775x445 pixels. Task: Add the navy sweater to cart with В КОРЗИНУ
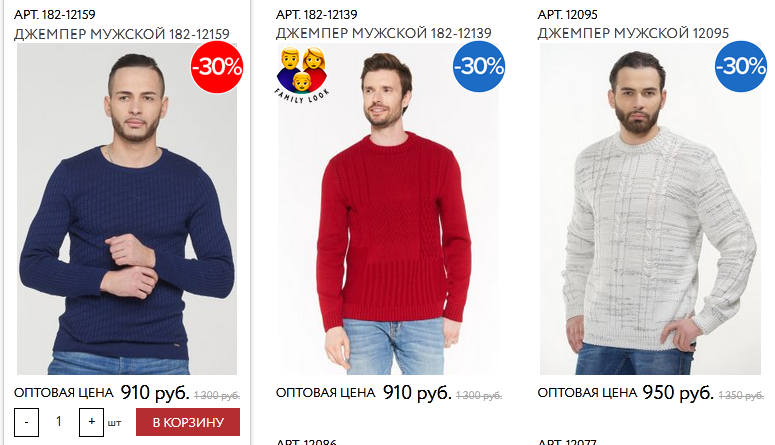coord(188,422)
